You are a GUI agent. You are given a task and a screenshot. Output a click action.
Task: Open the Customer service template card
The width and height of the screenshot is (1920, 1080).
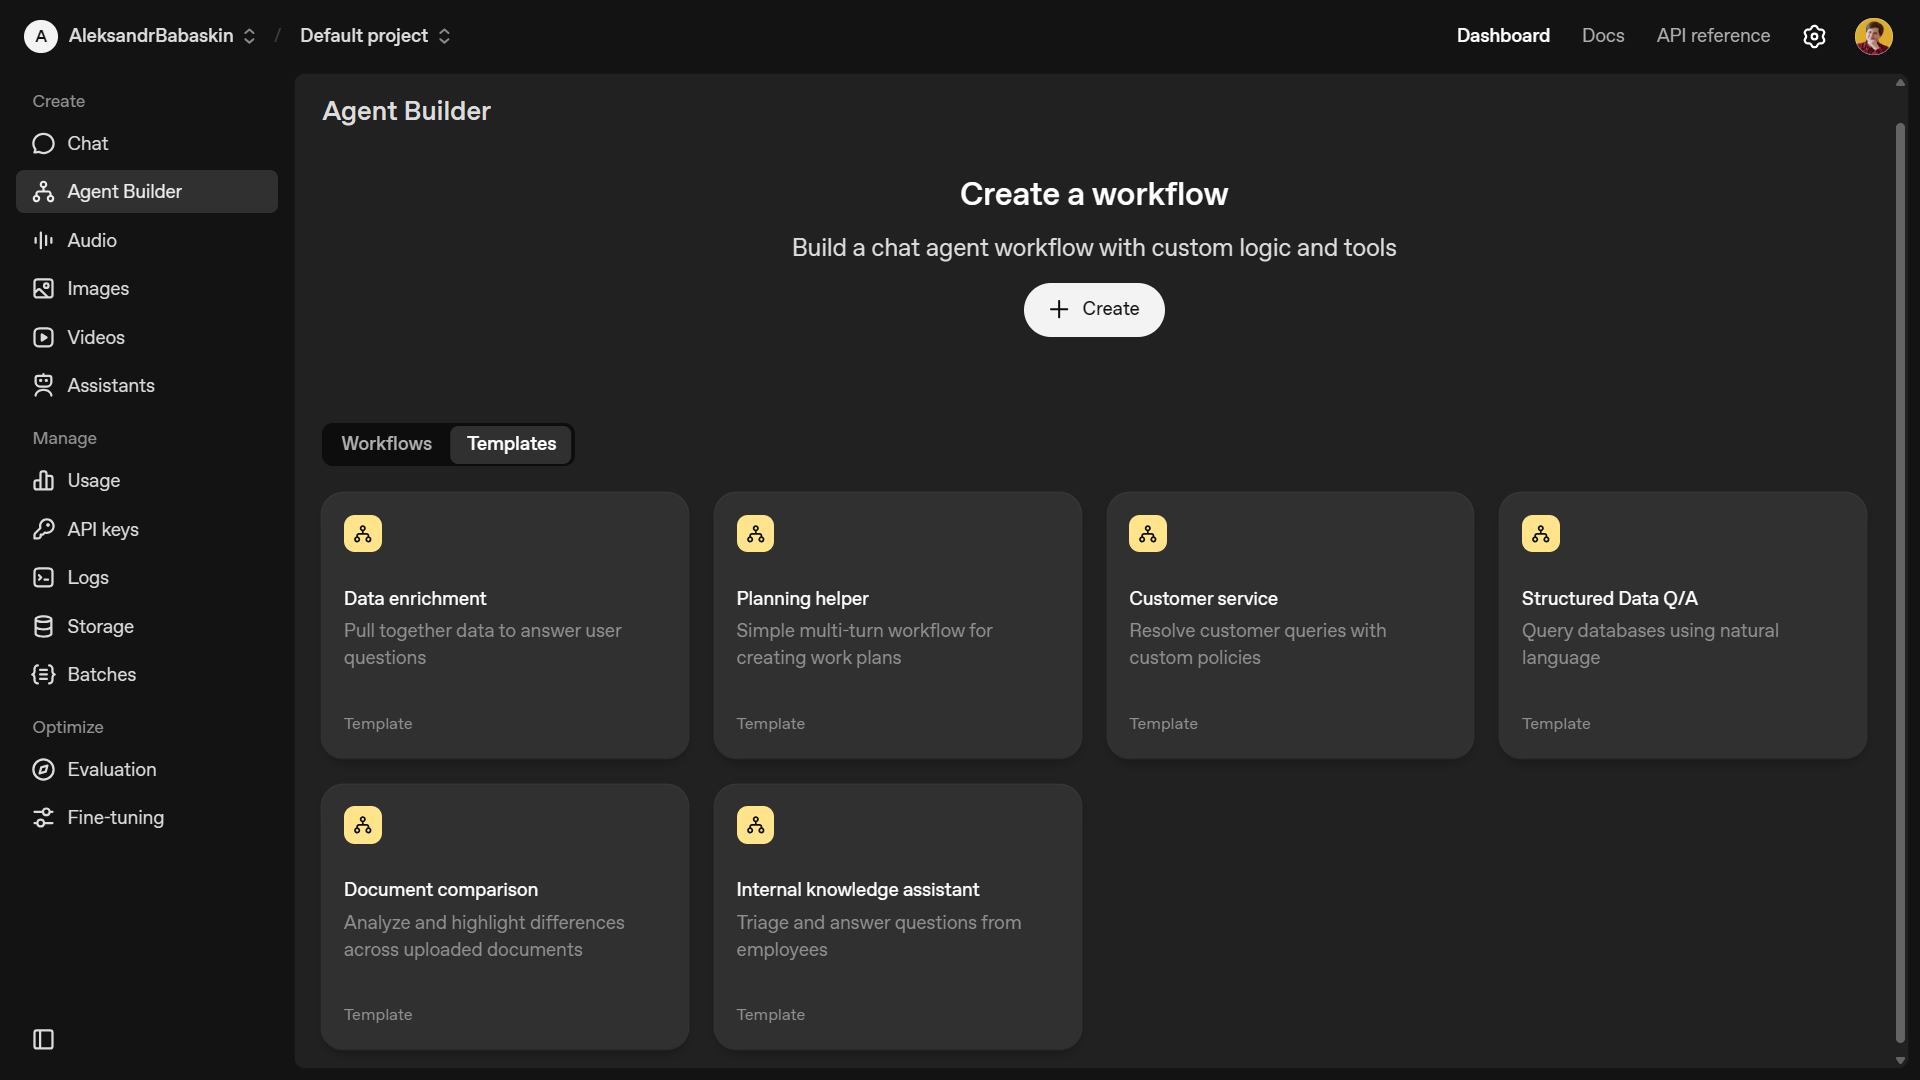point(1289,625)
